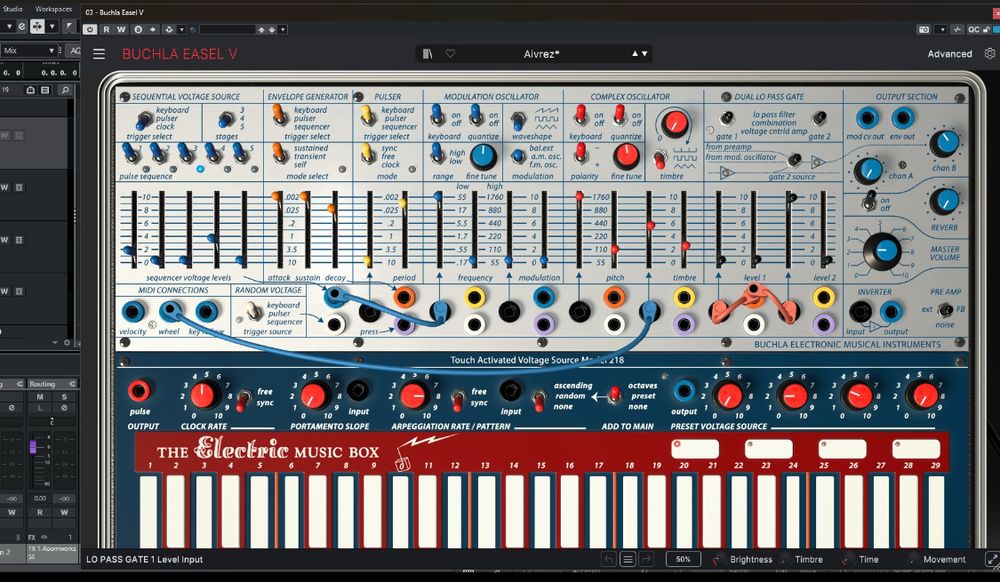The image size is (1000, 582).
Task: Click the purple mixer channel fader
Action: 33,447
